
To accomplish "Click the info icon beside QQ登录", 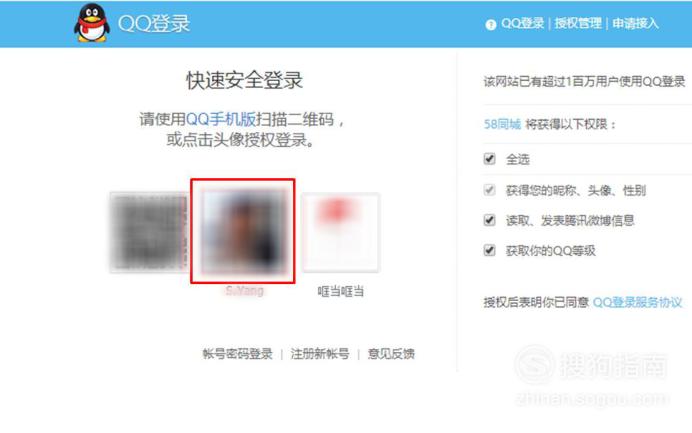I will click(490, 24).
